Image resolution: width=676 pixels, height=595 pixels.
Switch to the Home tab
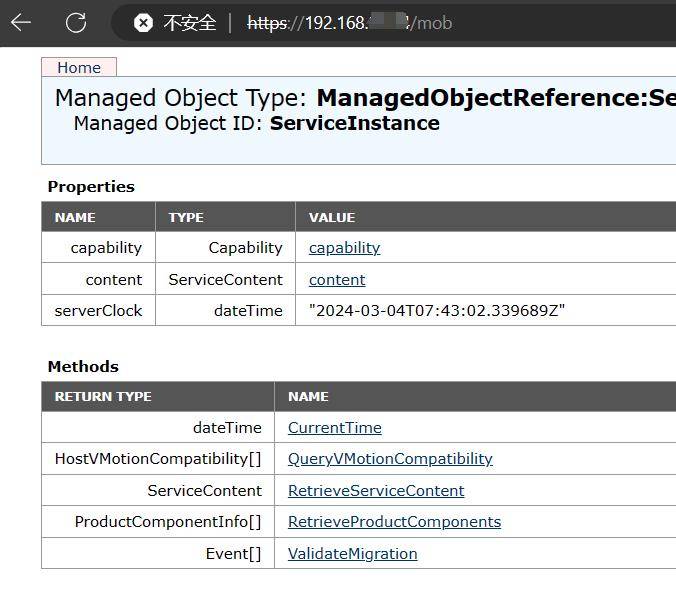click(x=79, y=67)
